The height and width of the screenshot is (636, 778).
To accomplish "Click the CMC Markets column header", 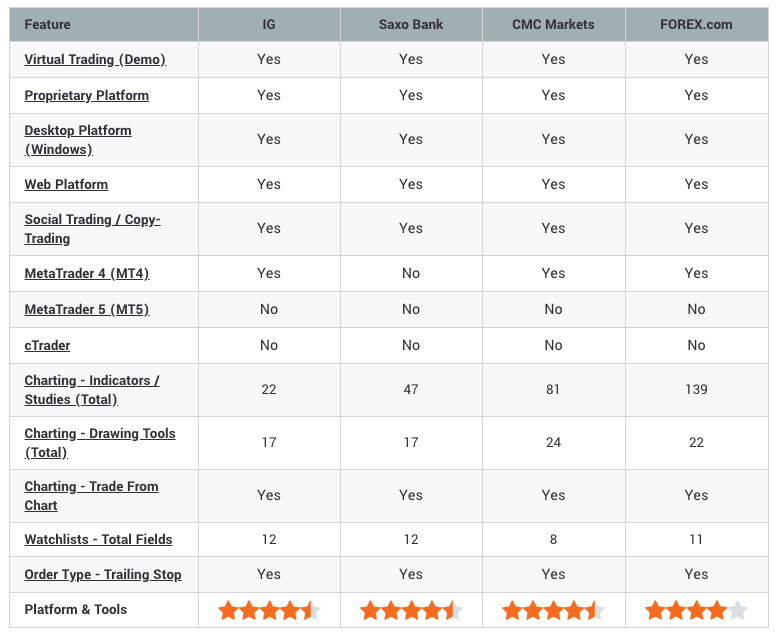I will click(553, 24).
